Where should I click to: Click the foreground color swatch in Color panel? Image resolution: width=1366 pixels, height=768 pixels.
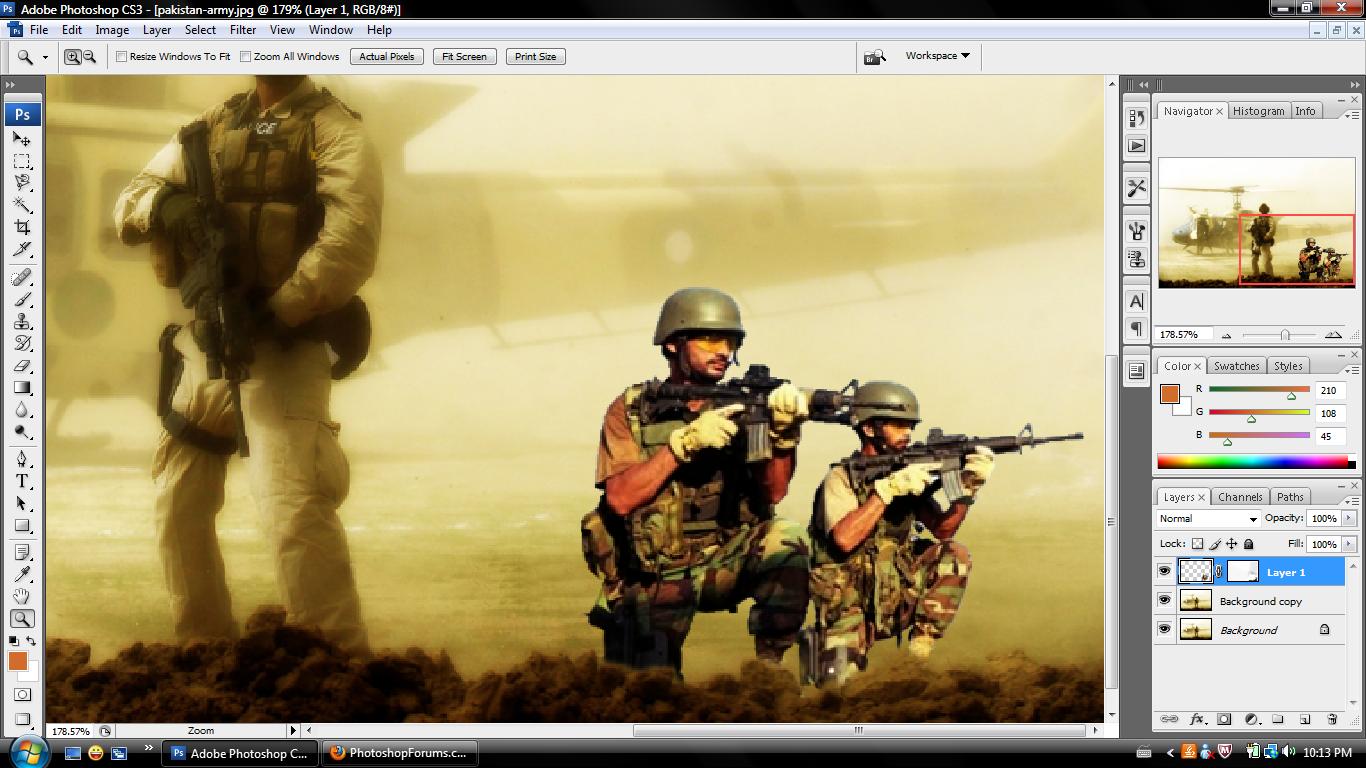click(x=1169, y=394)
